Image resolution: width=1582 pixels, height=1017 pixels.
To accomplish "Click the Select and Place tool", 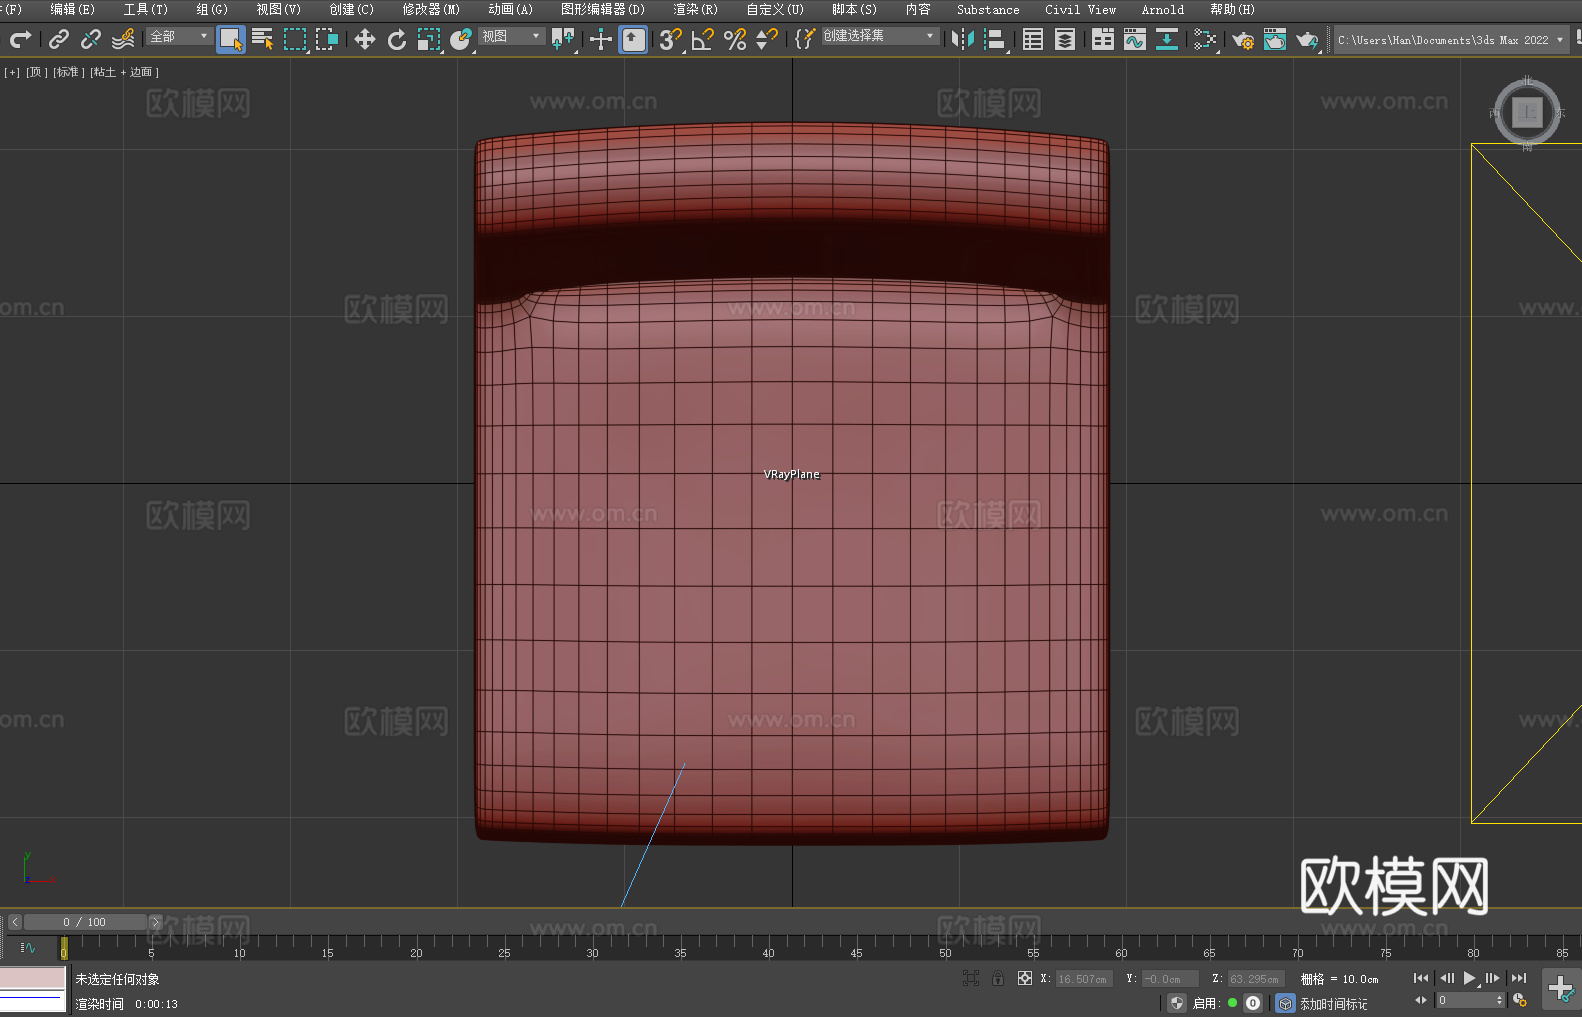I will [x=461, y=39].
